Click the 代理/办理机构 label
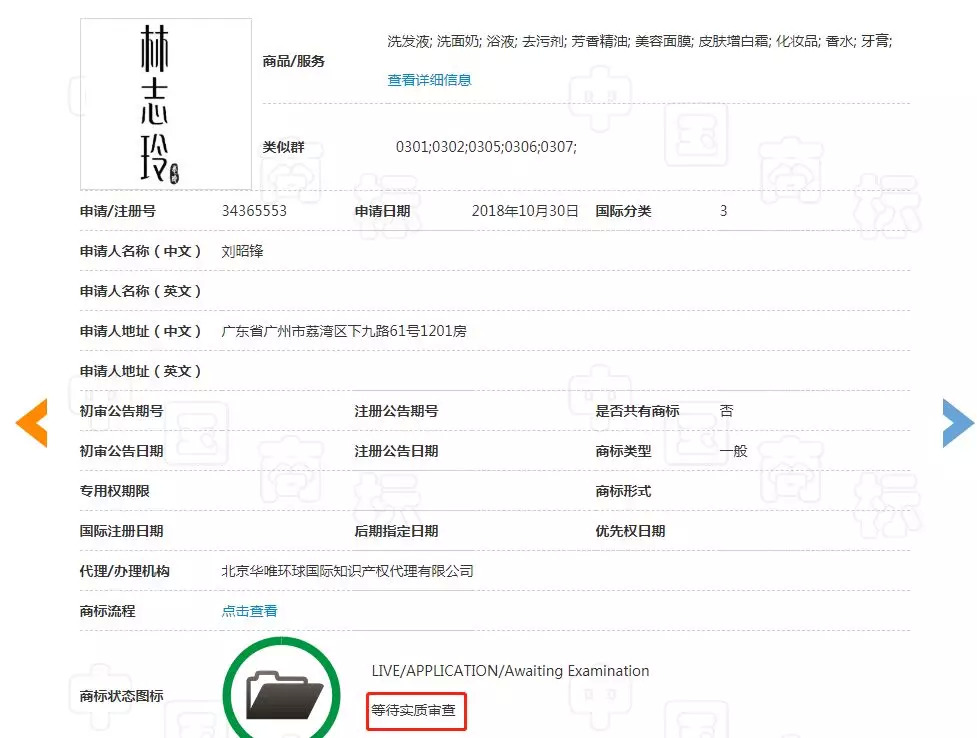977x738 pixels. 125,571
